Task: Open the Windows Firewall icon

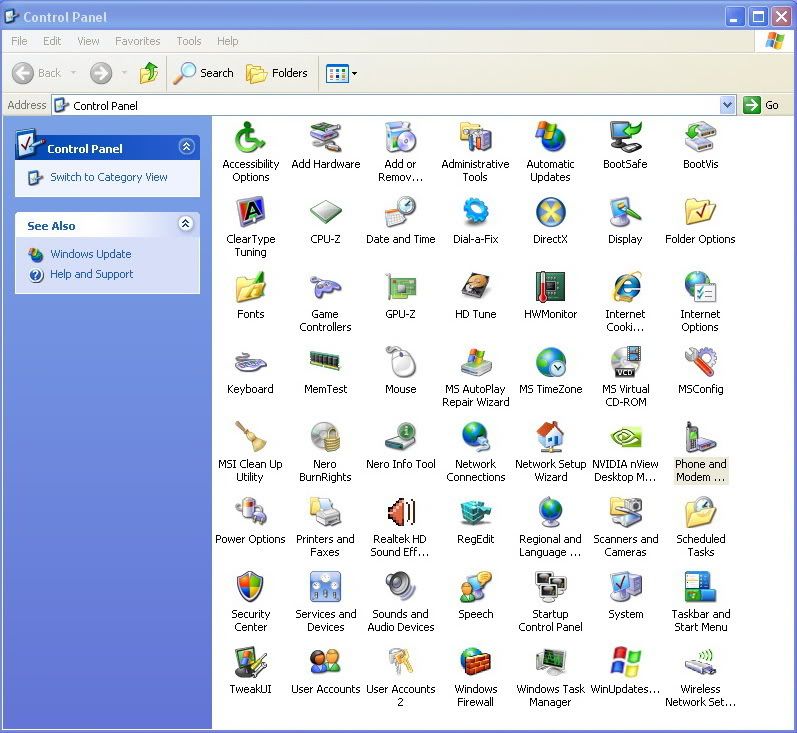Action: pyautogui.click(x=475, y=662)
